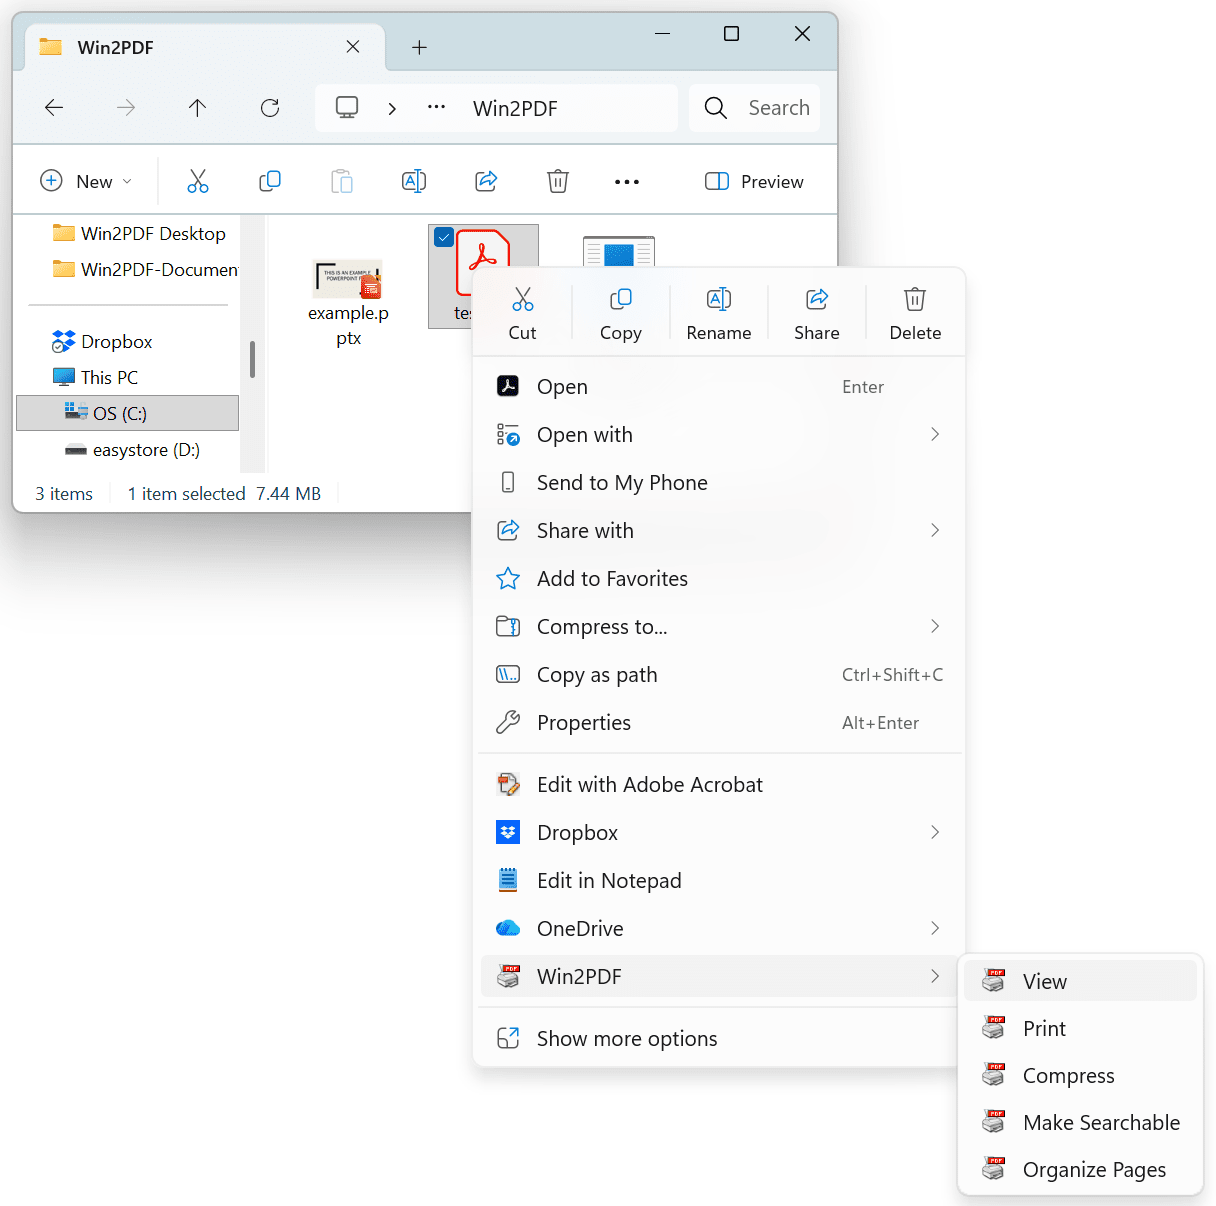
Task: Click the Paste icon in the toolbar
Action: pyautogui.click(x=342, y=181)
